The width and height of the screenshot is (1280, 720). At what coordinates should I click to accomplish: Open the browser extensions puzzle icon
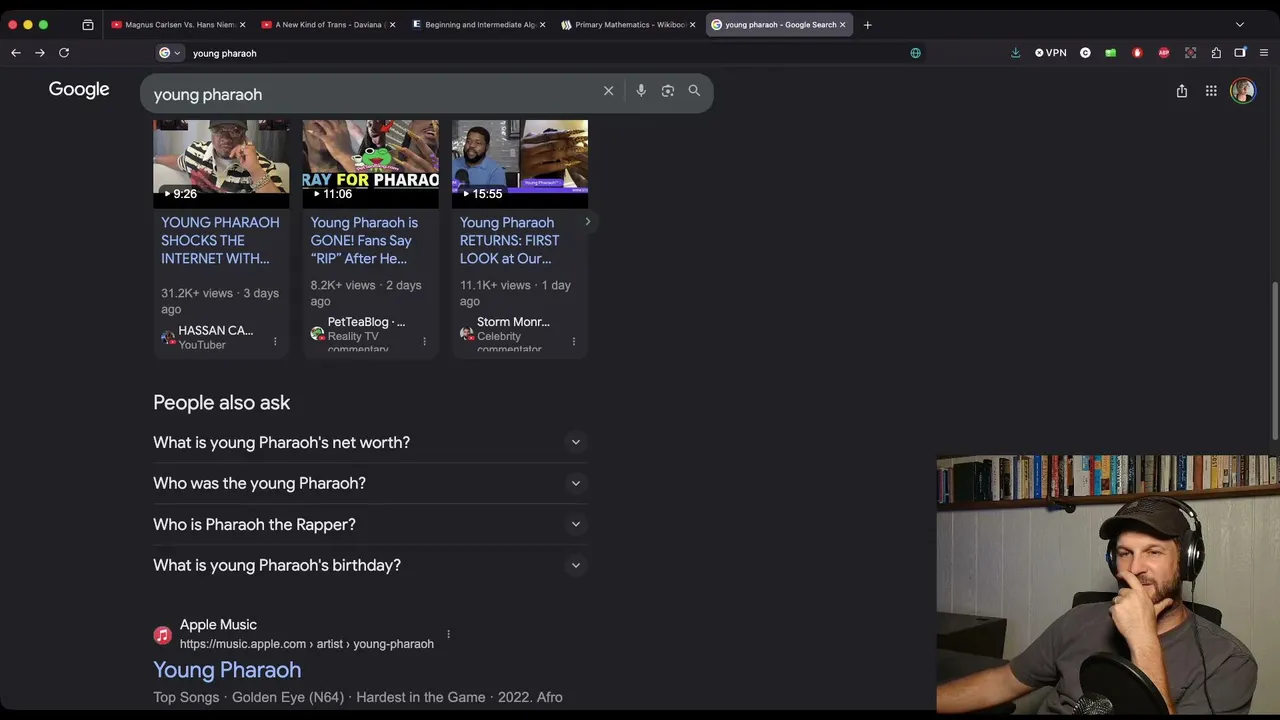[x=1216, y=53]
